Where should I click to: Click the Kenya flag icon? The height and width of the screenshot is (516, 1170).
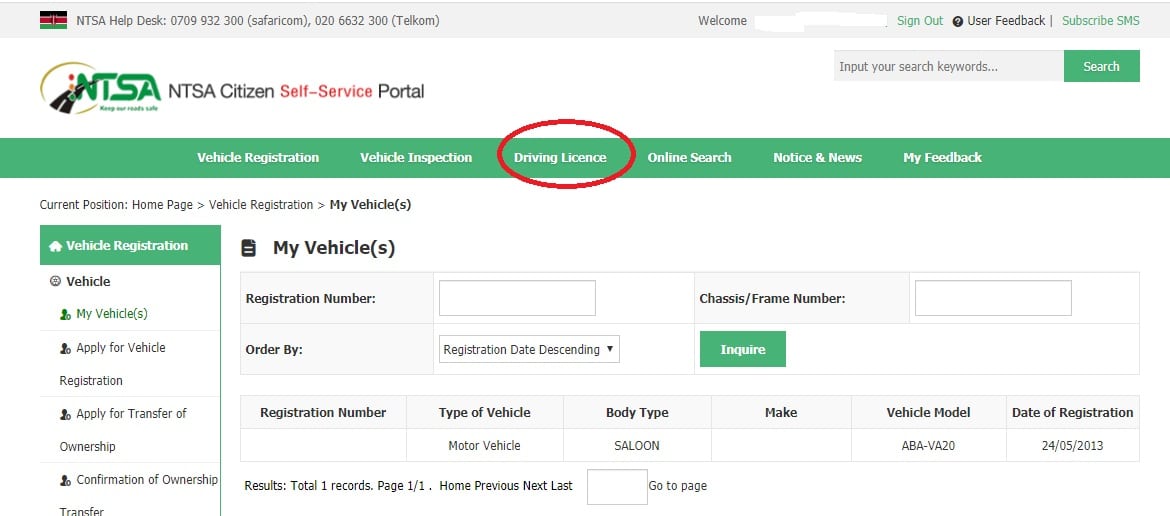tap(53, 20)
